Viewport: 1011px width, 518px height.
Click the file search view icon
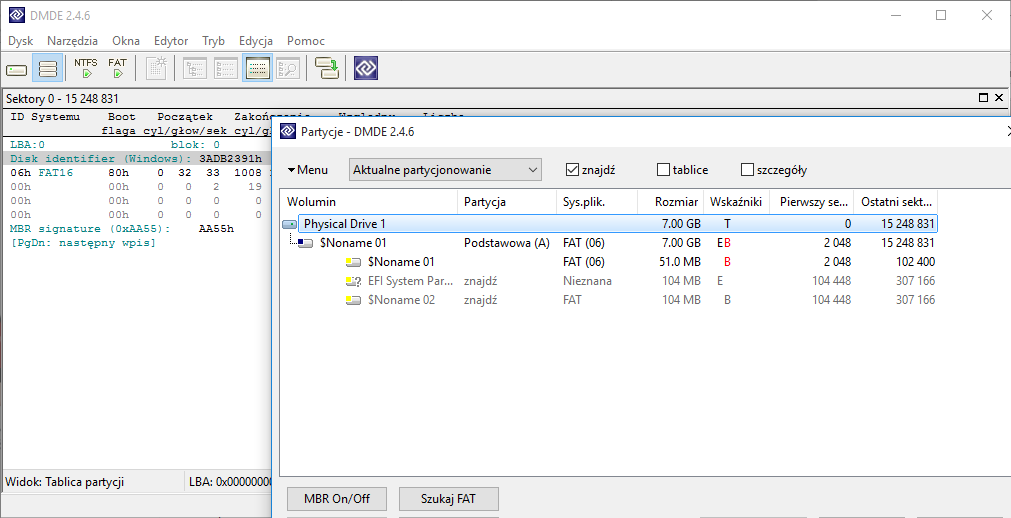[288, 68]
